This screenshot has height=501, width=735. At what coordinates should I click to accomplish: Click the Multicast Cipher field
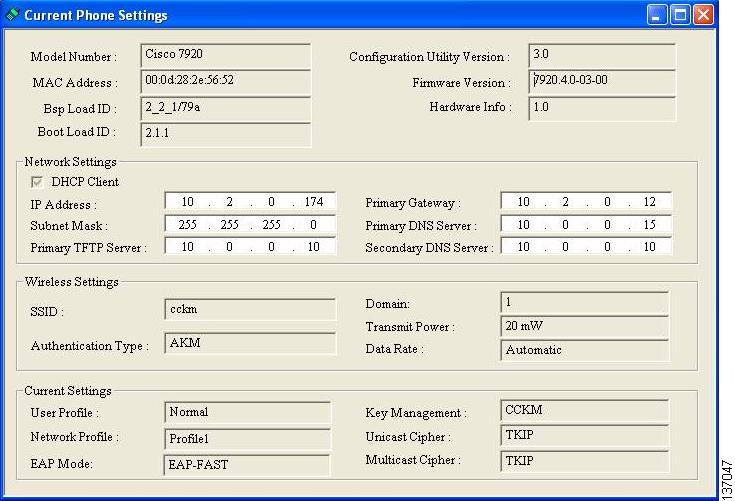click(x=585, y=461)
